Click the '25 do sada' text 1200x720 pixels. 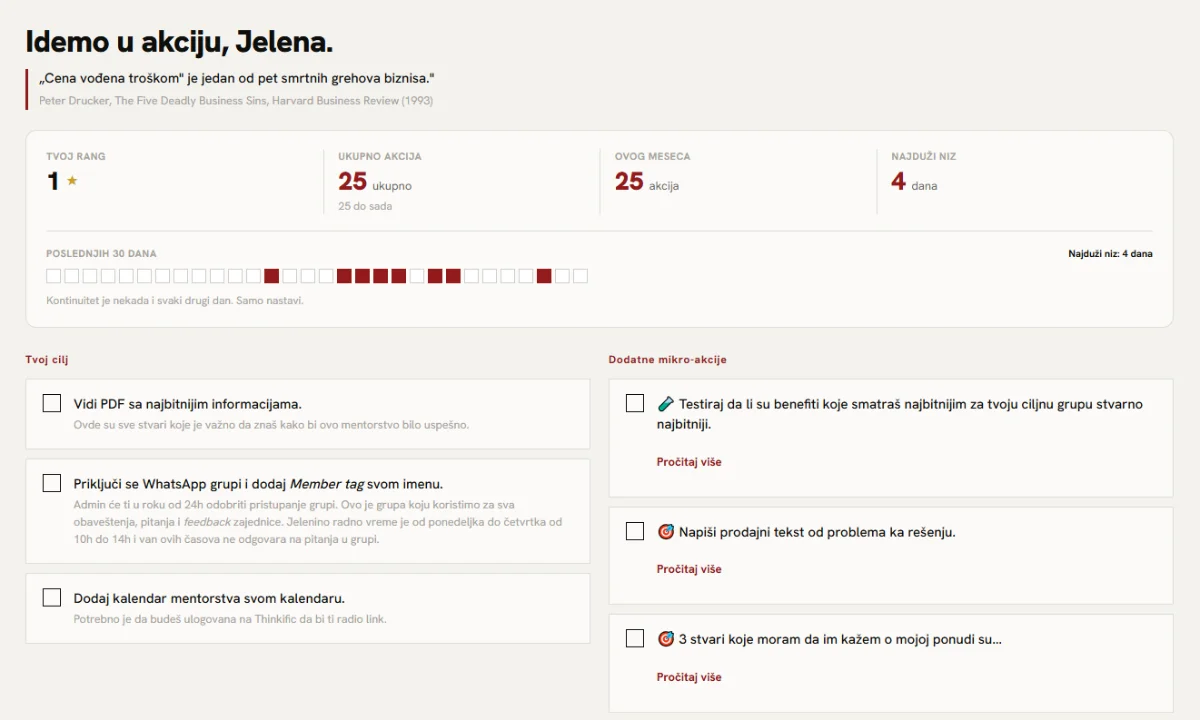[x=365, y=206]
